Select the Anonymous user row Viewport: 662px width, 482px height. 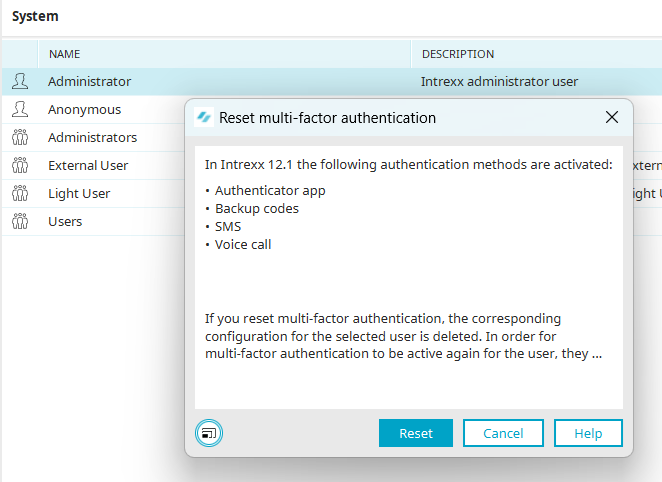[x=94, y=109]
